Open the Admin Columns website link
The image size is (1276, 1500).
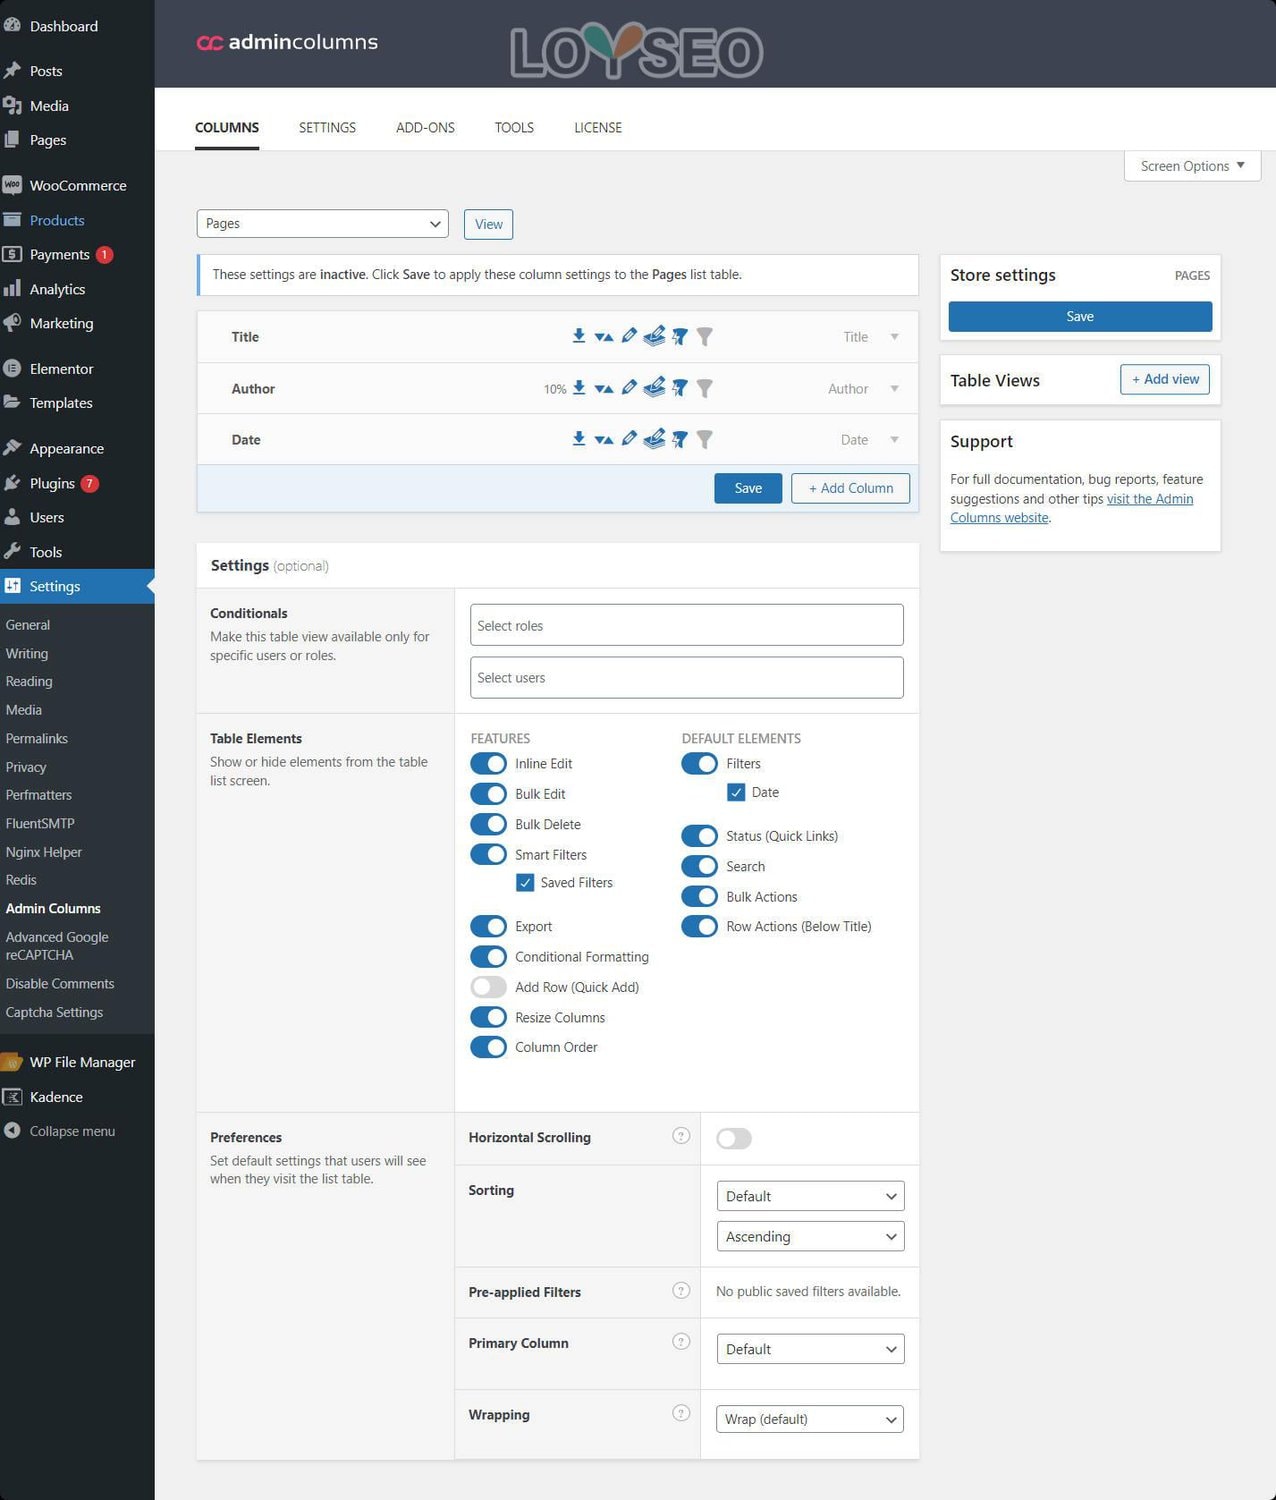(1072, 508)
